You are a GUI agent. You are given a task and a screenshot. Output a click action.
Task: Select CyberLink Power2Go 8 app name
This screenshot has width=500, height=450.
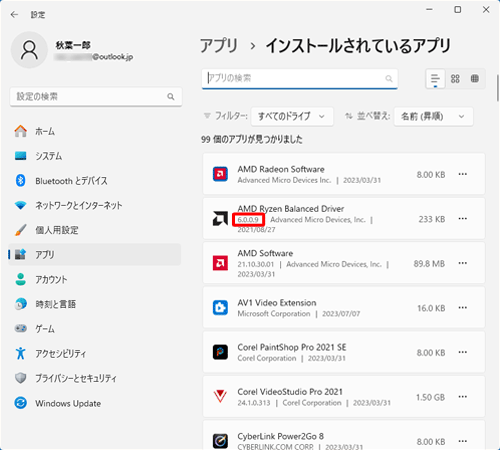click(x=281, y=436)
